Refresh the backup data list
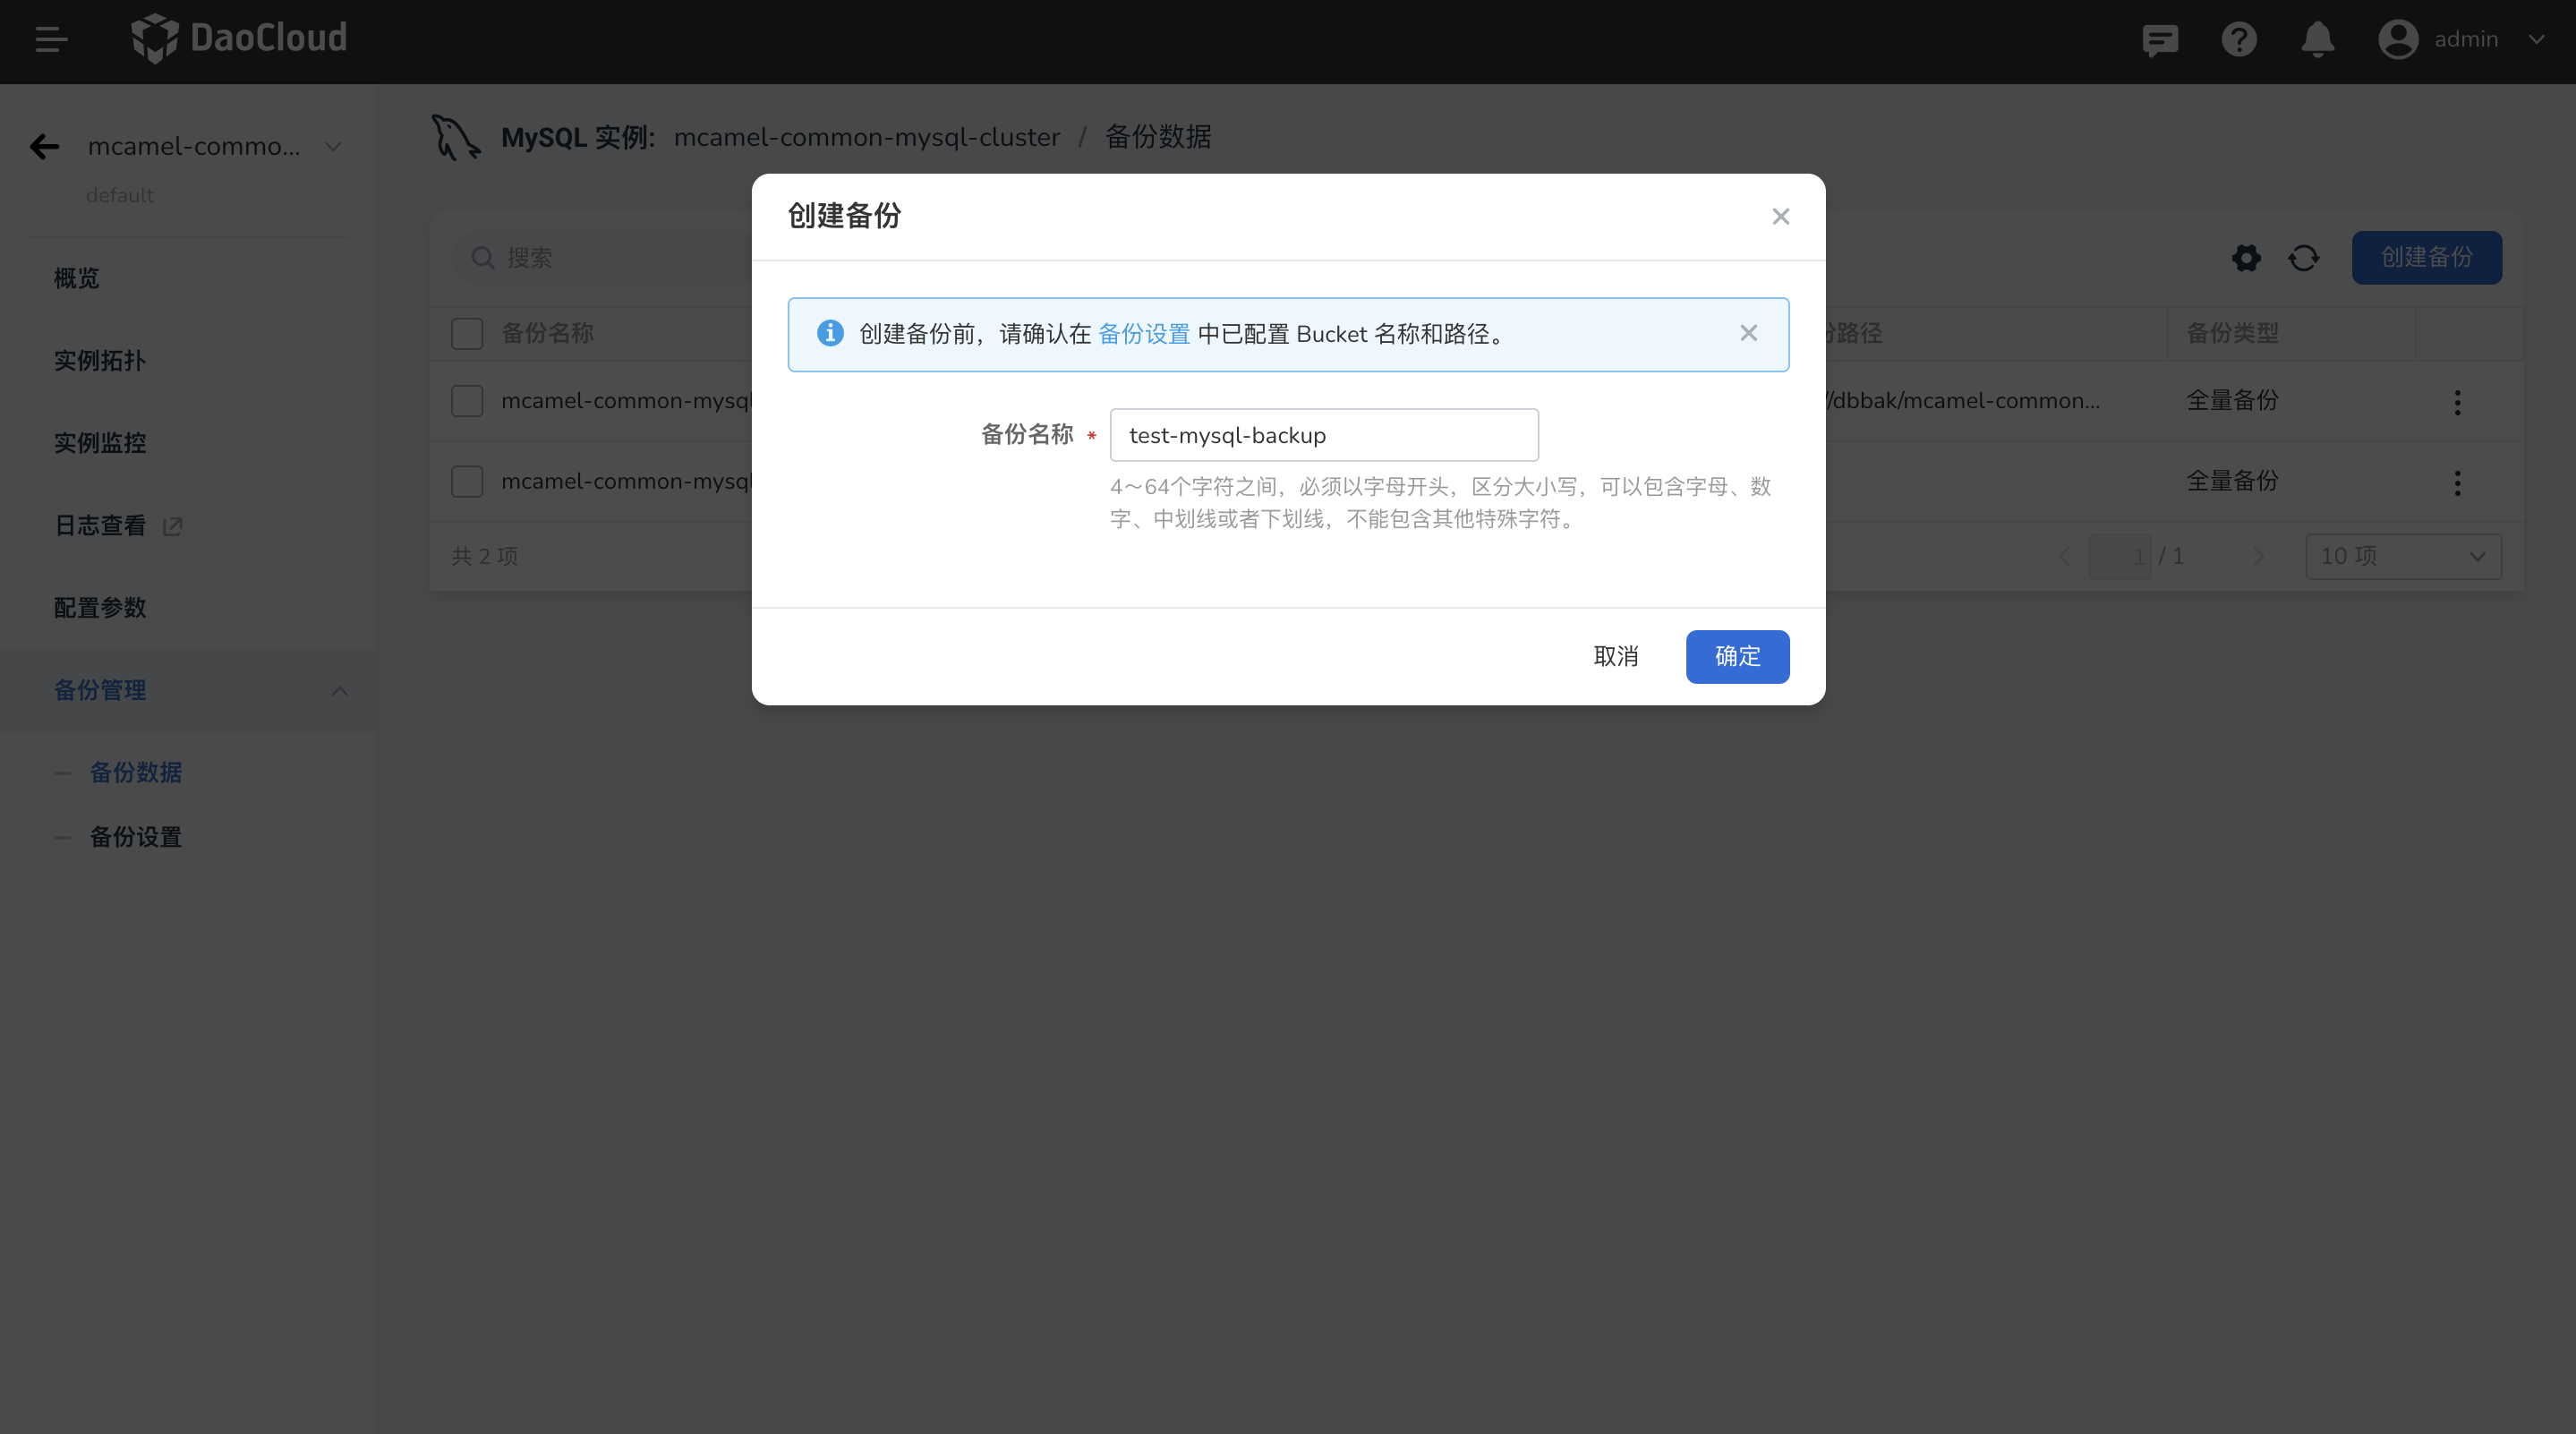The height and width of the screenshot is (1434, 2576). pos(2304,257)
